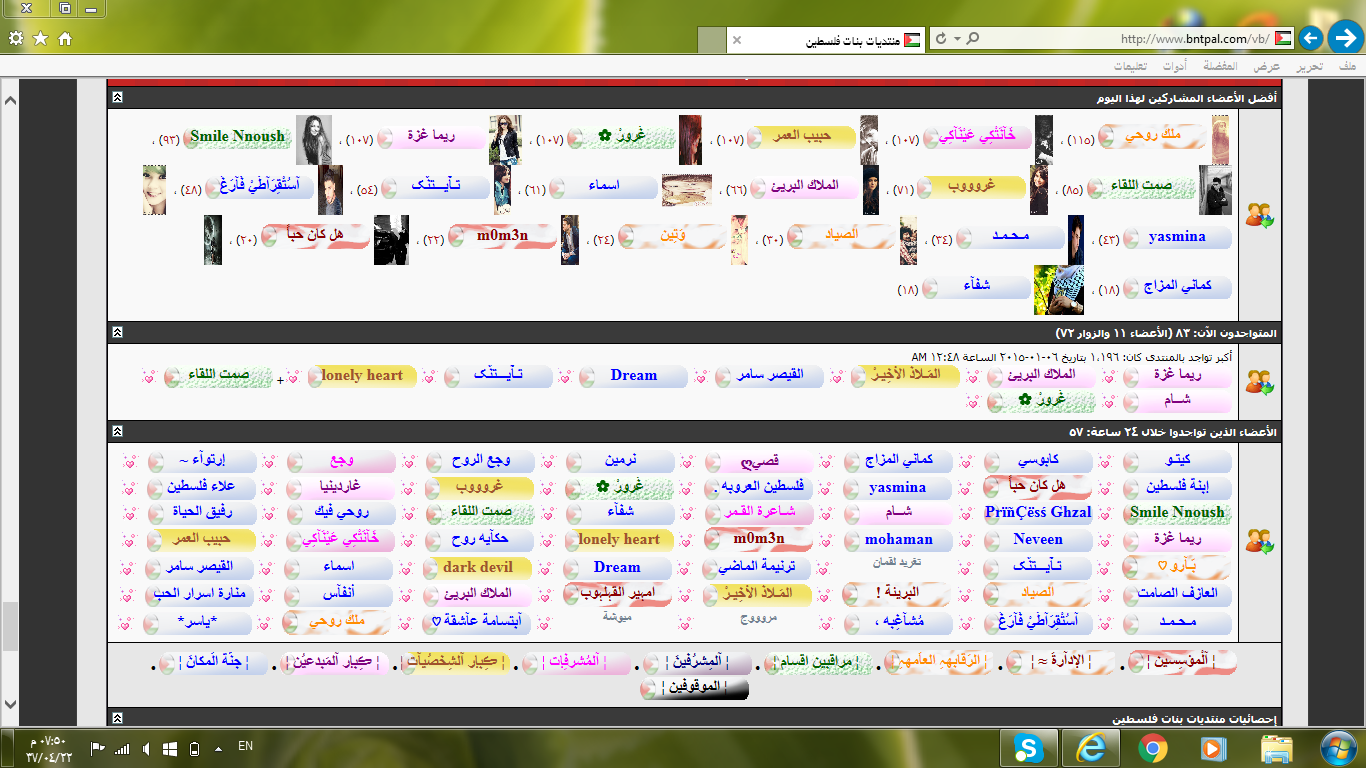Click the members icon beside the currently online list
This screenshot has height=768, width=1366.
pyautogui.click(x=1258, y=382)
